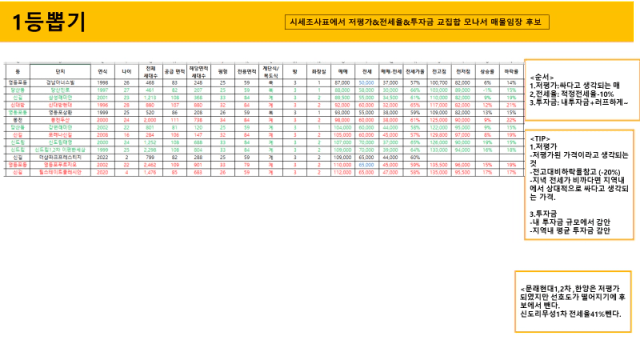Click the '전용면적' column header
Screen dimensions: 640x360
click(247, 71)
